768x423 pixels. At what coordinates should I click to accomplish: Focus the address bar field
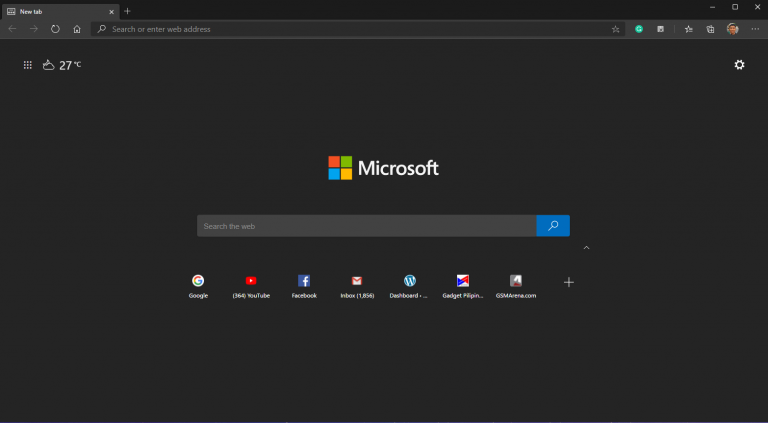point(358,29)
